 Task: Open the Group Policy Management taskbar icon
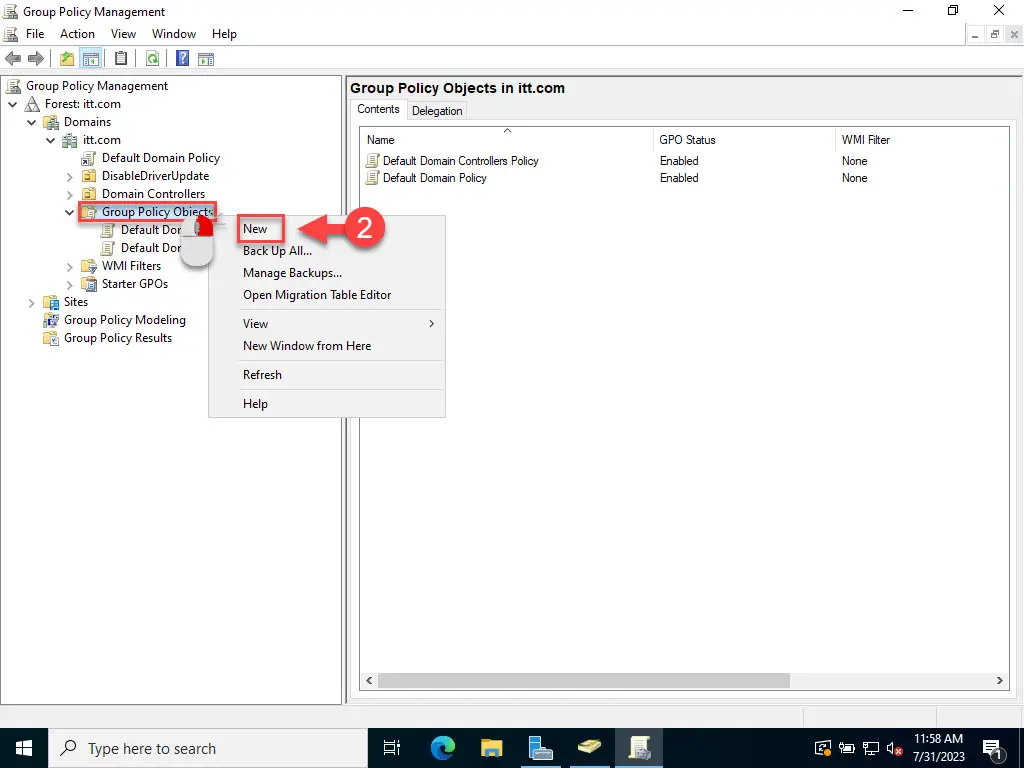coord(638,748)
